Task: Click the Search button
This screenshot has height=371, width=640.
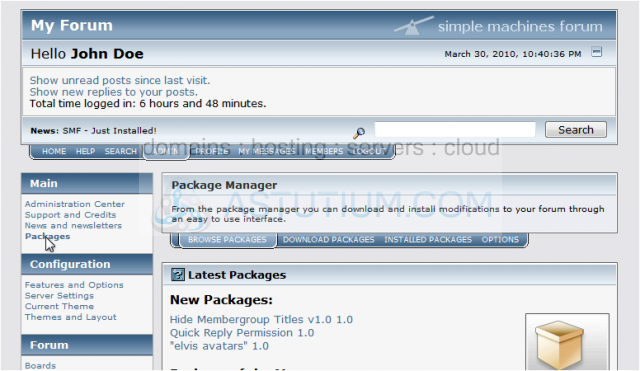Action: [576, 130]
